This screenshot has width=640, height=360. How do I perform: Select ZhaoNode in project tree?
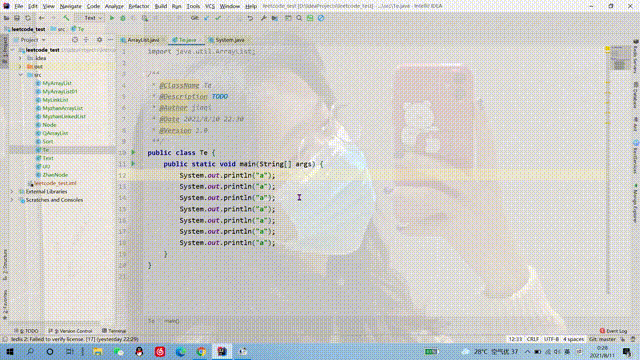(55, 175)
